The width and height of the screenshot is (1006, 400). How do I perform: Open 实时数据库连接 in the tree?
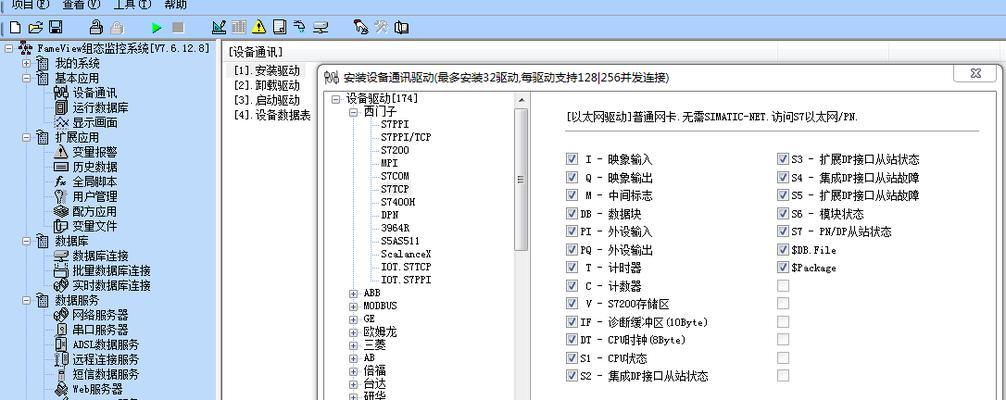click(x=111, y=285)
